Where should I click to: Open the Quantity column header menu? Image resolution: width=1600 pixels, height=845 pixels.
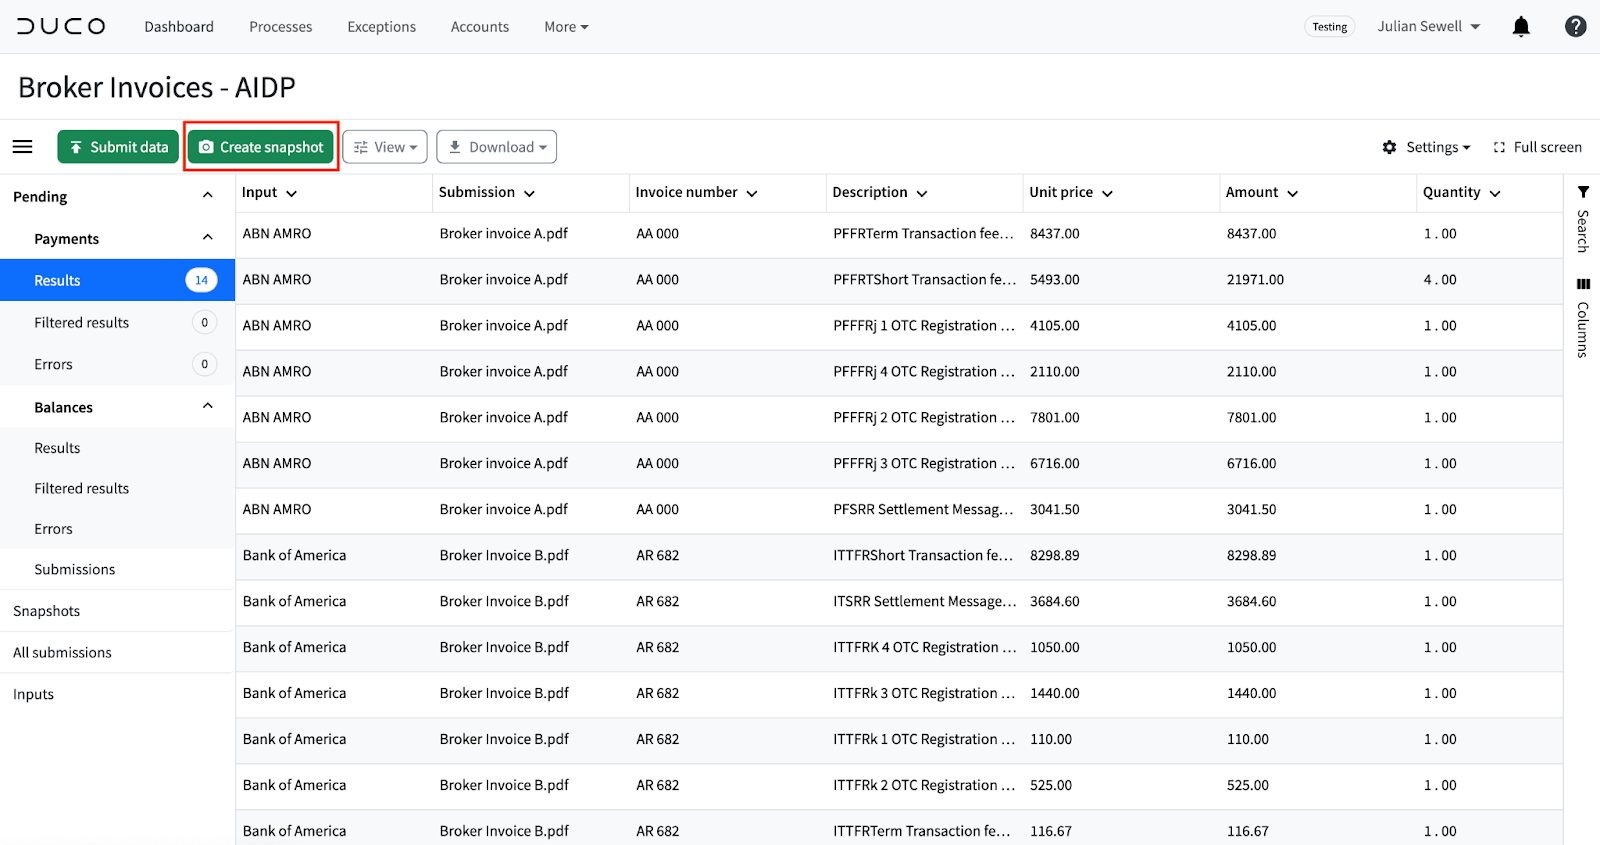(1495, 193)
